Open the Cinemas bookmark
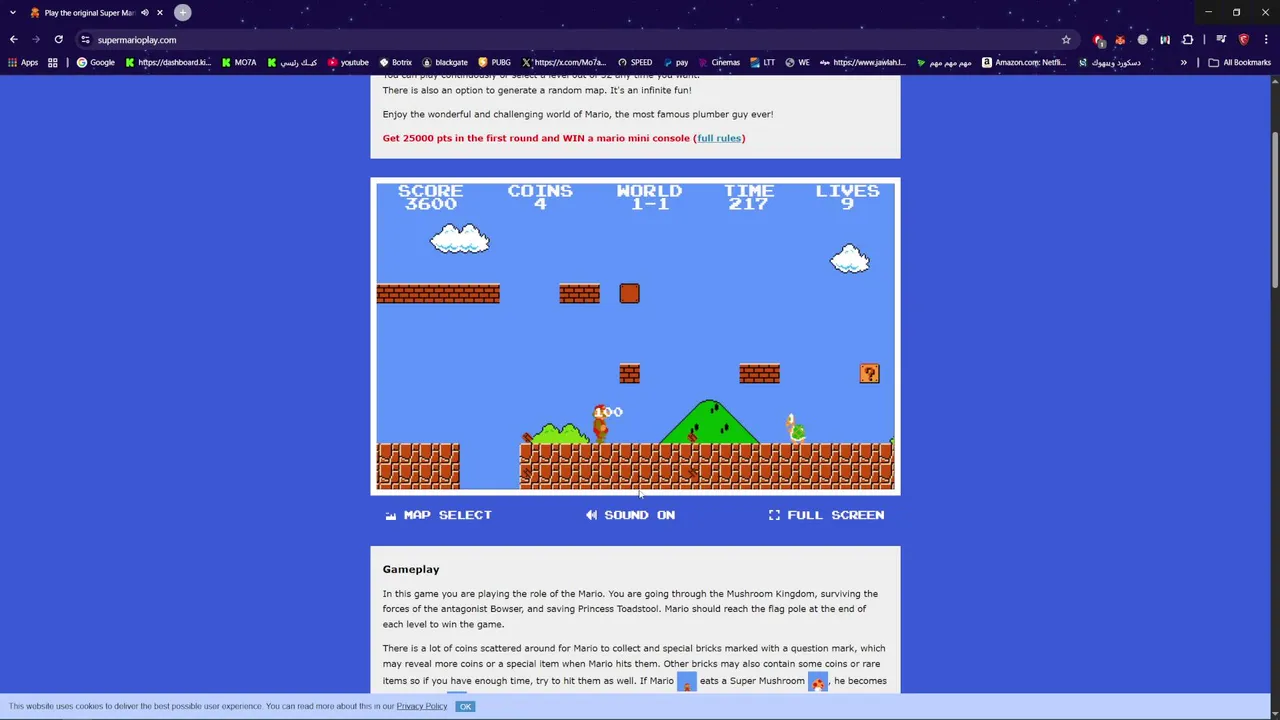 click(x=719, y=62)
